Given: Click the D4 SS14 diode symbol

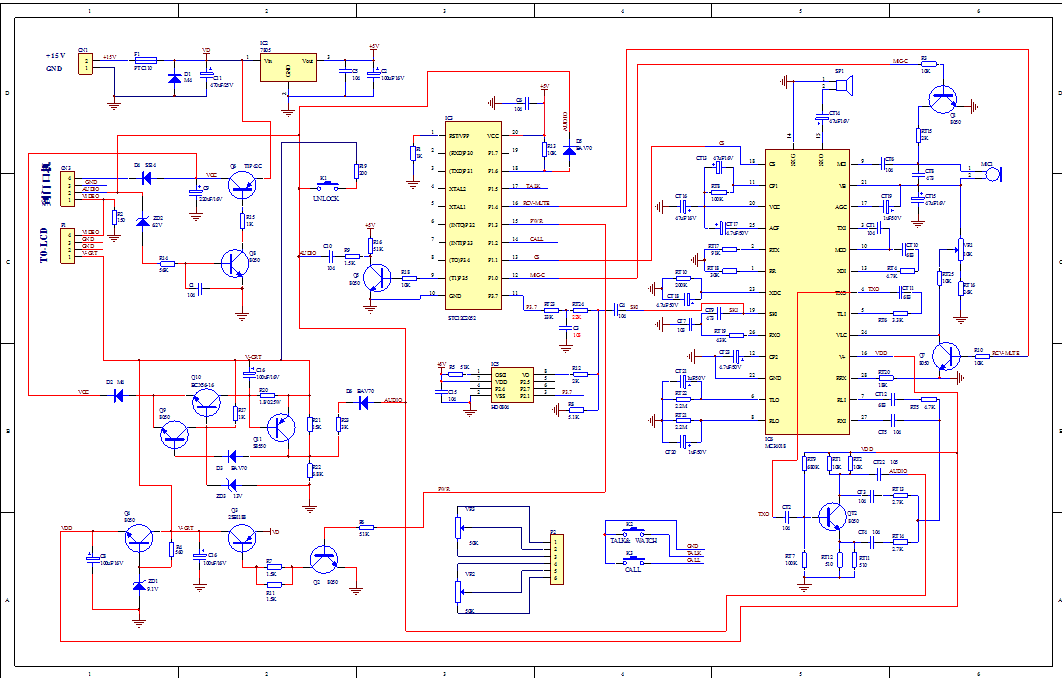Looking at the screenshot, I should [x=146, y=179].
